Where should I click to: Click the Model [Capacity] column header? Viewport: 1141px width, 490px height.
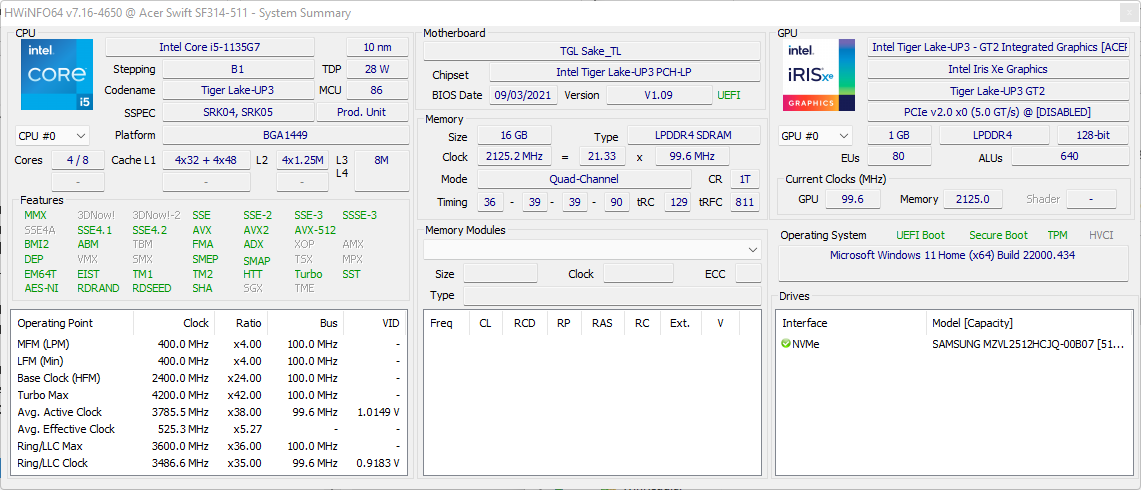click(x=1028, y=323)
